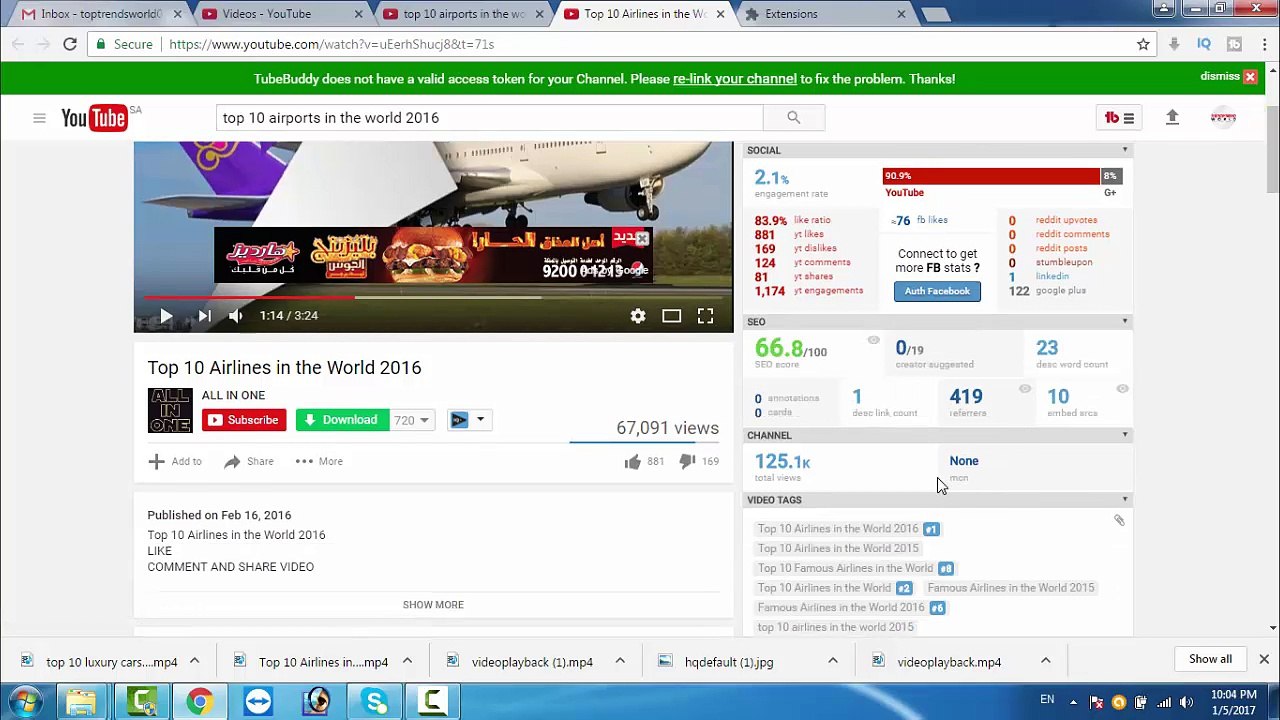Collapse the CHANNEL panel arrow
The image size is (1280, 720).
pos(1125,435)
